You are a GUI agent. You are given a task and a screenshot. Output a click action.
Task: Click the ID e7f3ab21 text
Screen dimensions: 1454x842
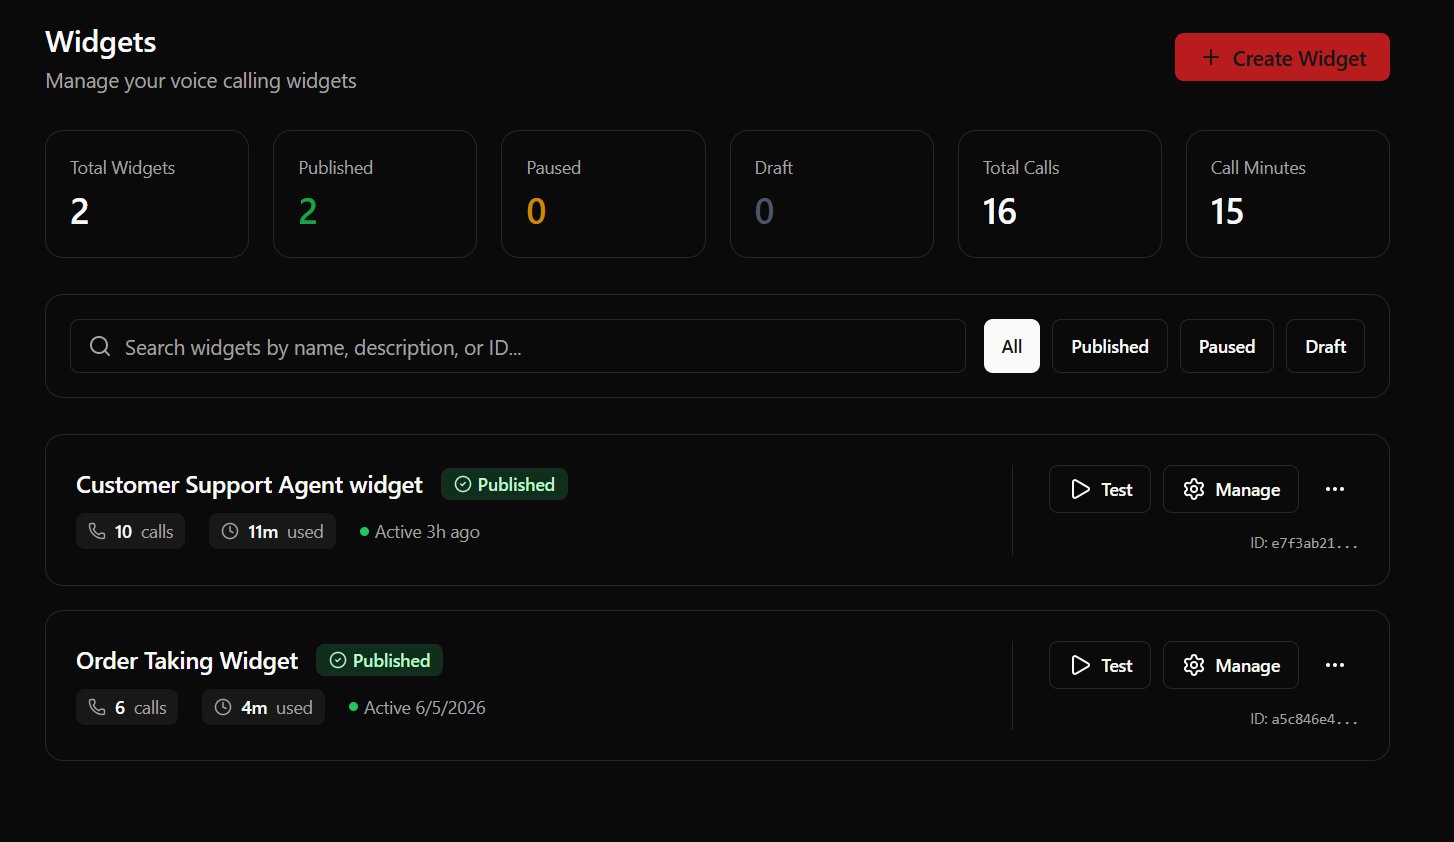[x=1304, y=543]
